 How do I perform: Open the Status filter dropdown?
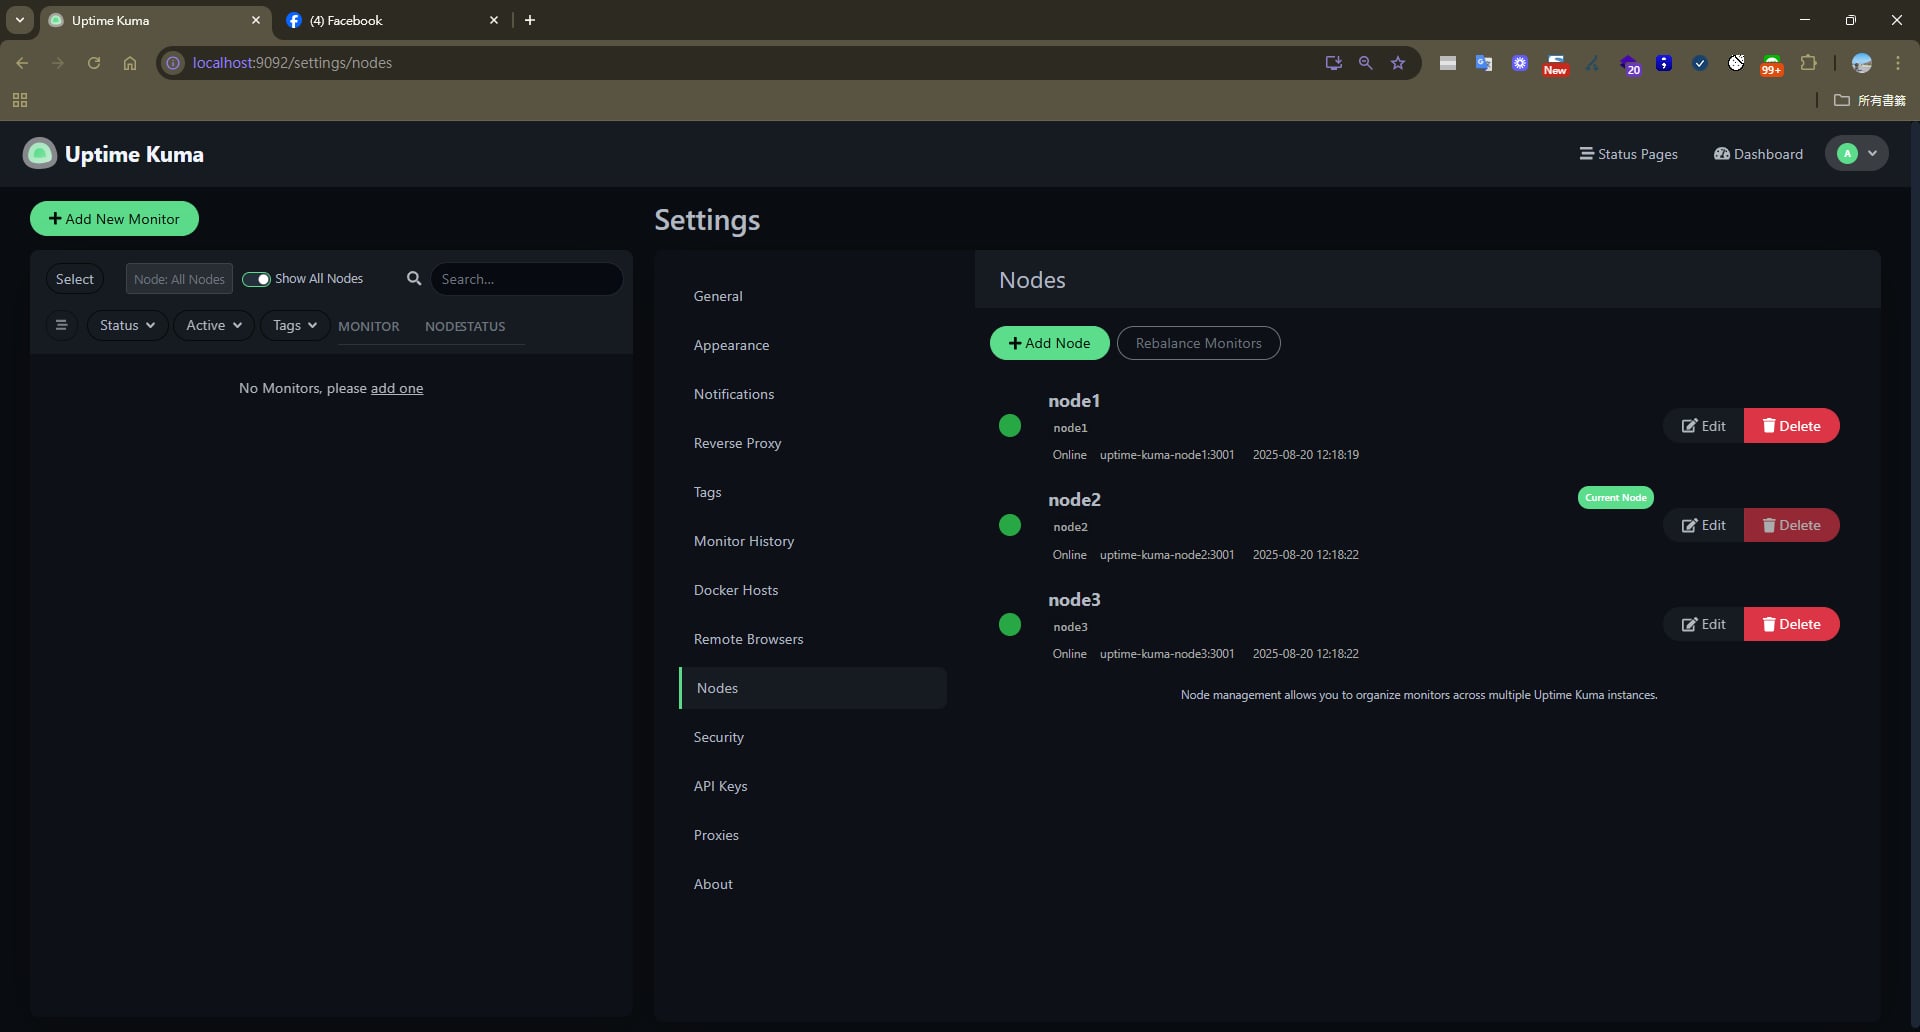(x=127, y=326)
